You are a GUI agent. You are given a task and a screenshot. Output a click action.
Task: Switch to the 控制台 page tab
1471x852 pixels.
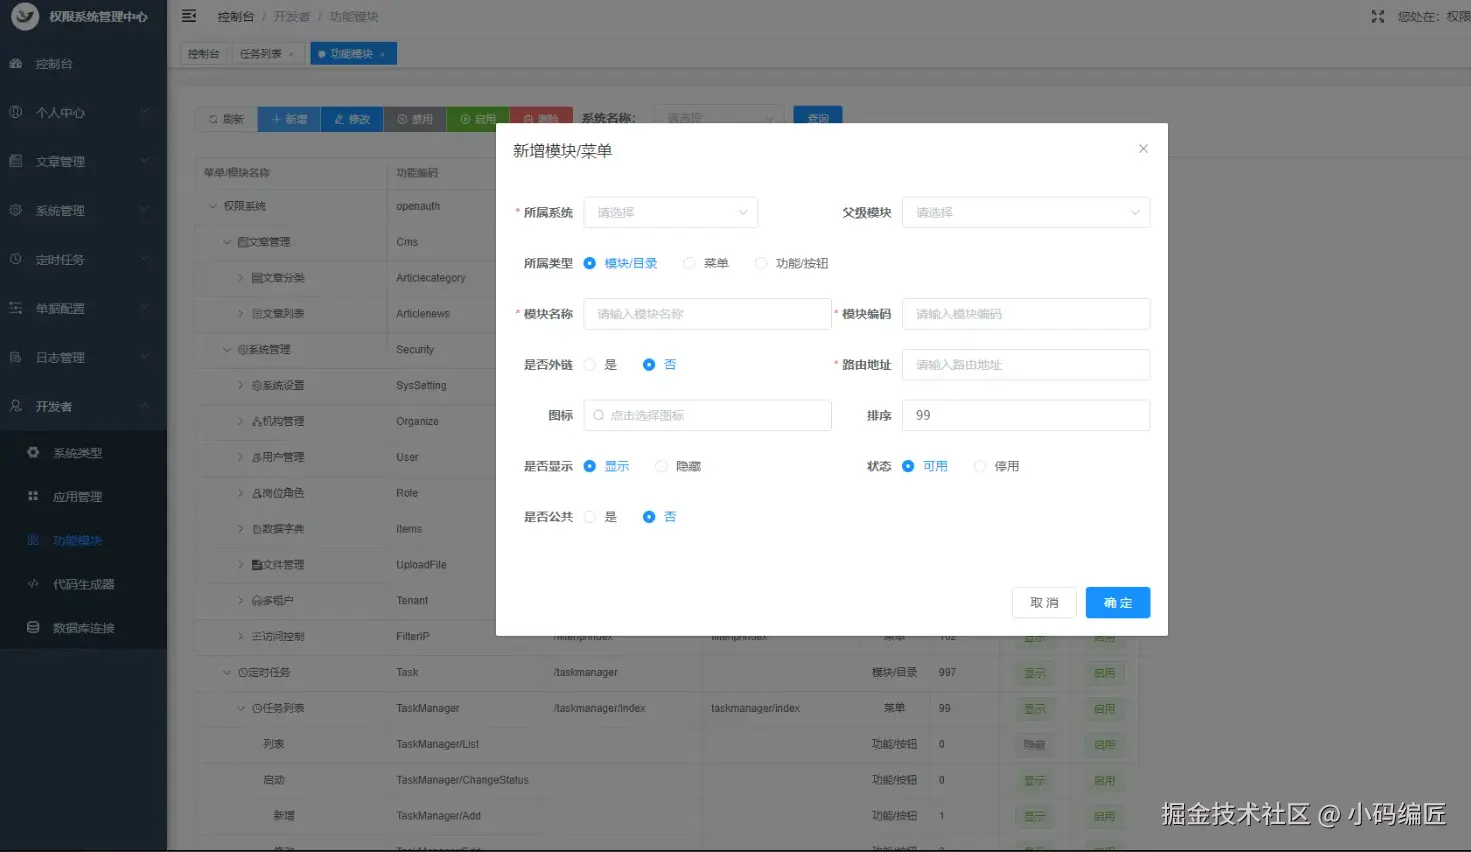tap(204, 54)
